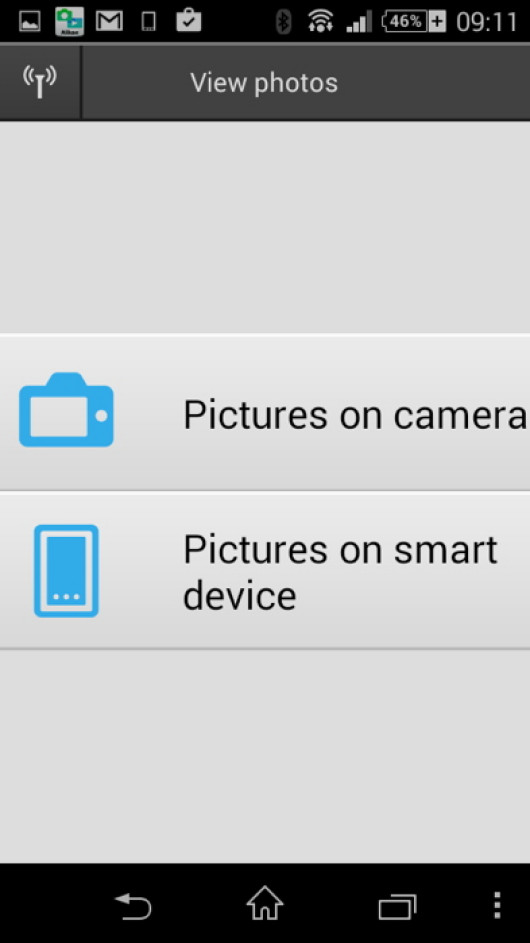This screenshot has width=530, height=943.
Task: Tap the phone outline notification icon
Action: click(x=148, y=22)
